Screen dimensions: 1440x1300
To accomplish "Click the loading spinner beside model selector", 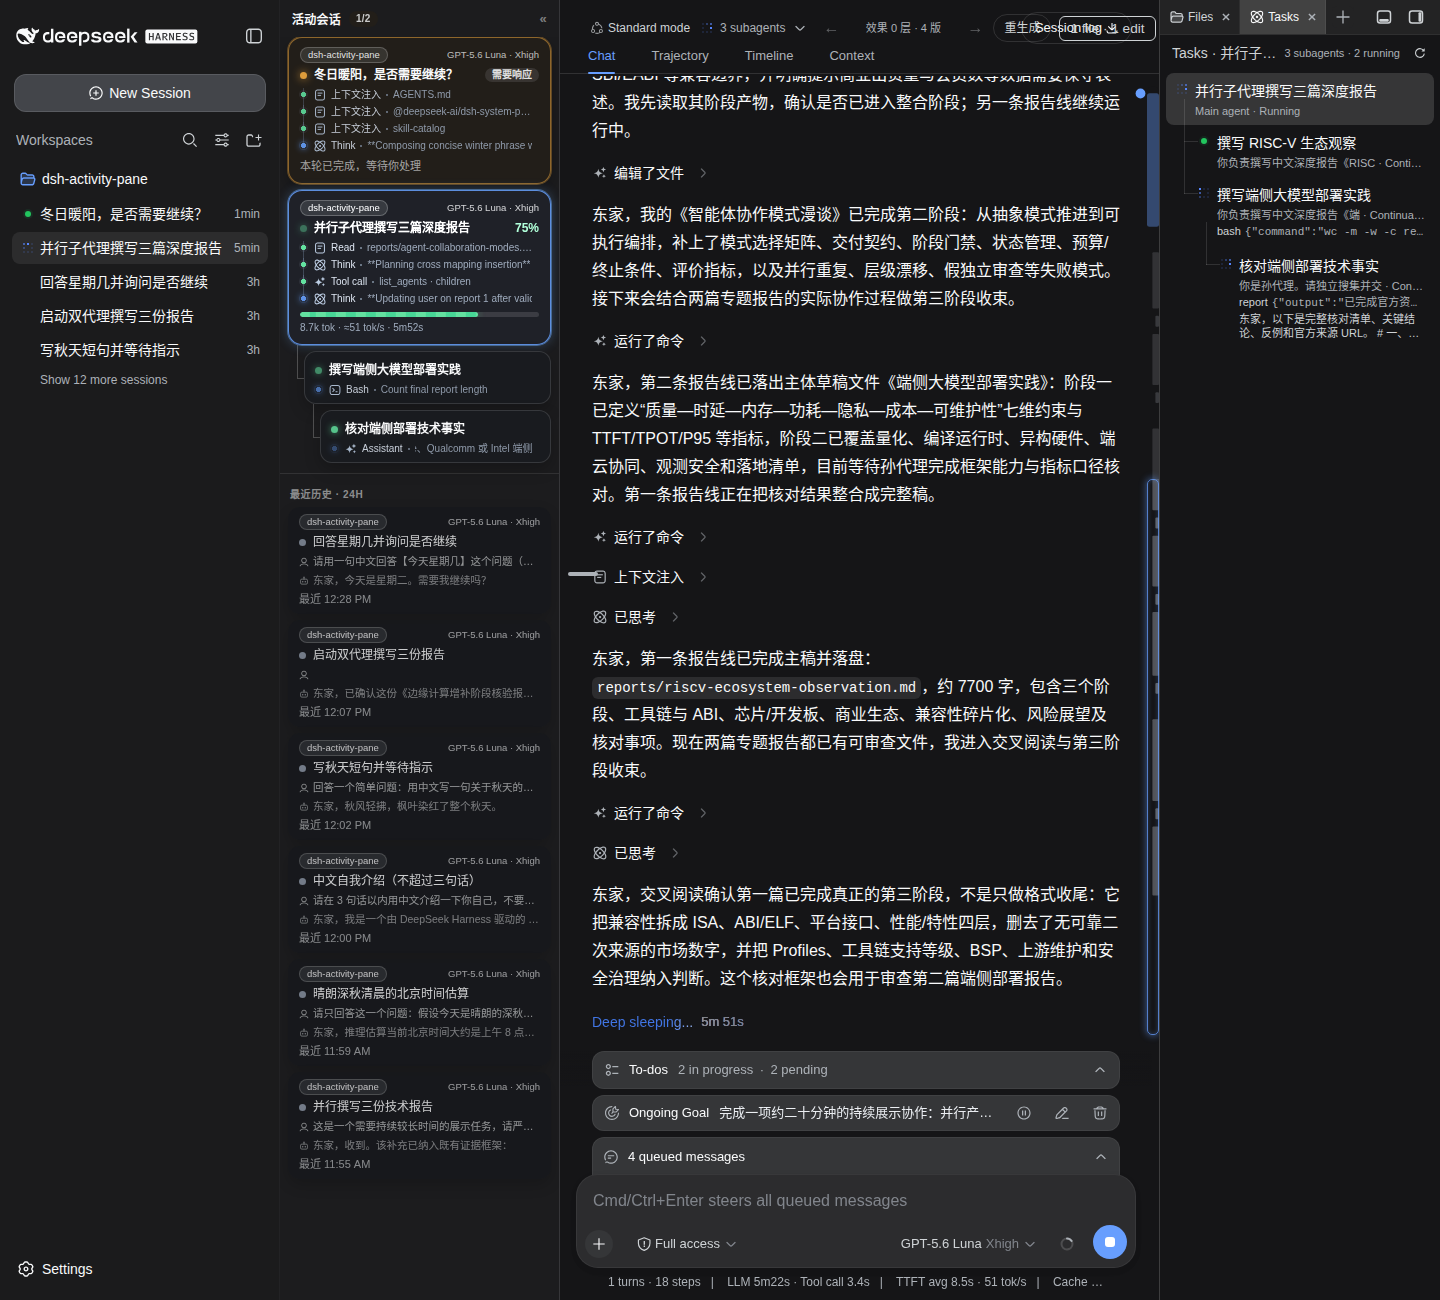I will pyautogui.click(x=1067, y=1244).
